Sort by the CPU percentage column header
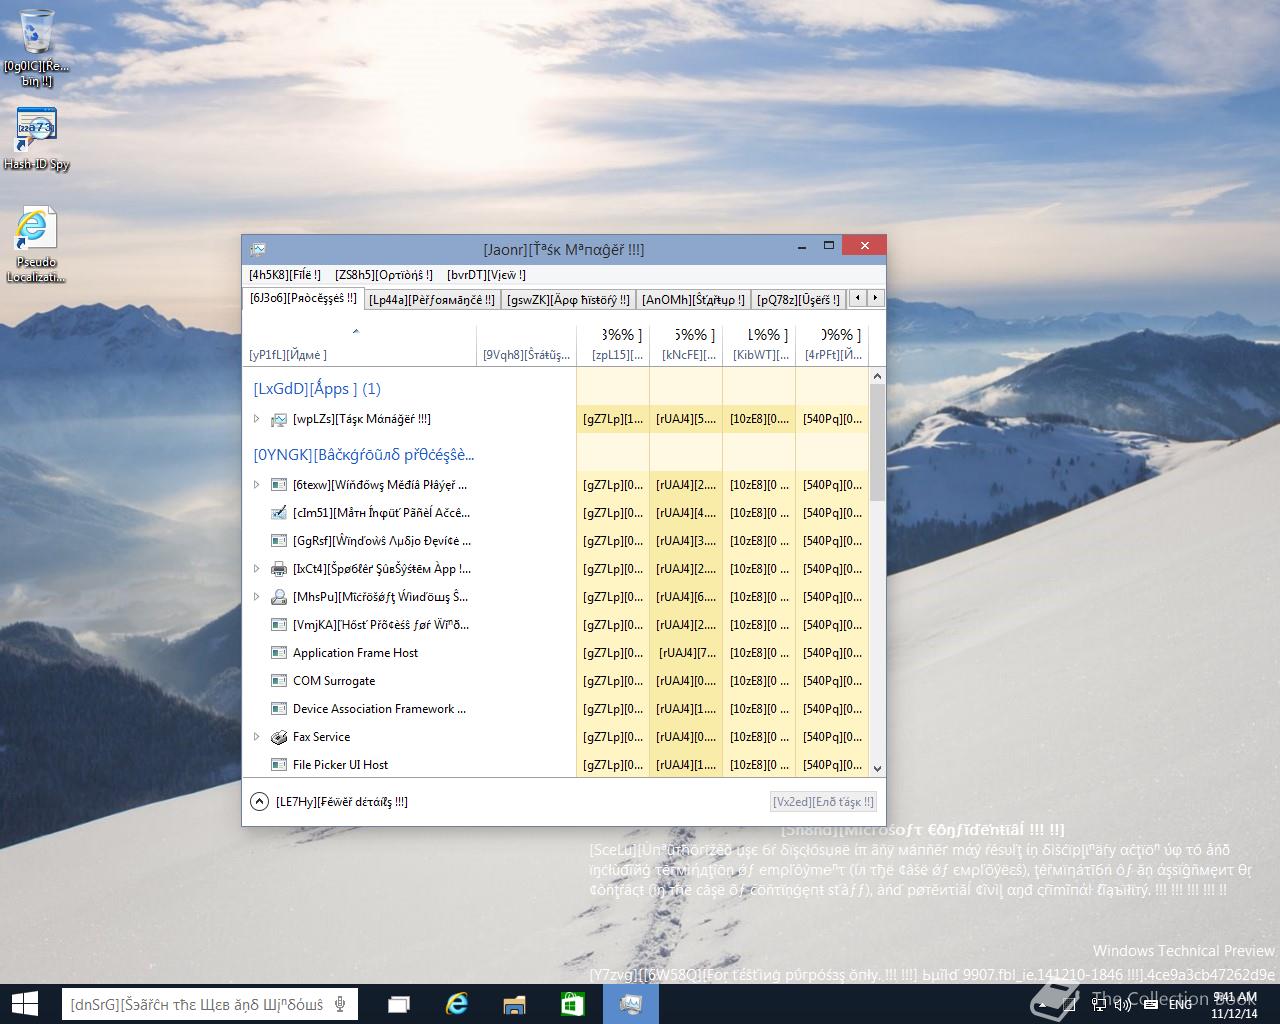Image resolution: width=1280 pixels, height=1024 pixels. point(613,345)
